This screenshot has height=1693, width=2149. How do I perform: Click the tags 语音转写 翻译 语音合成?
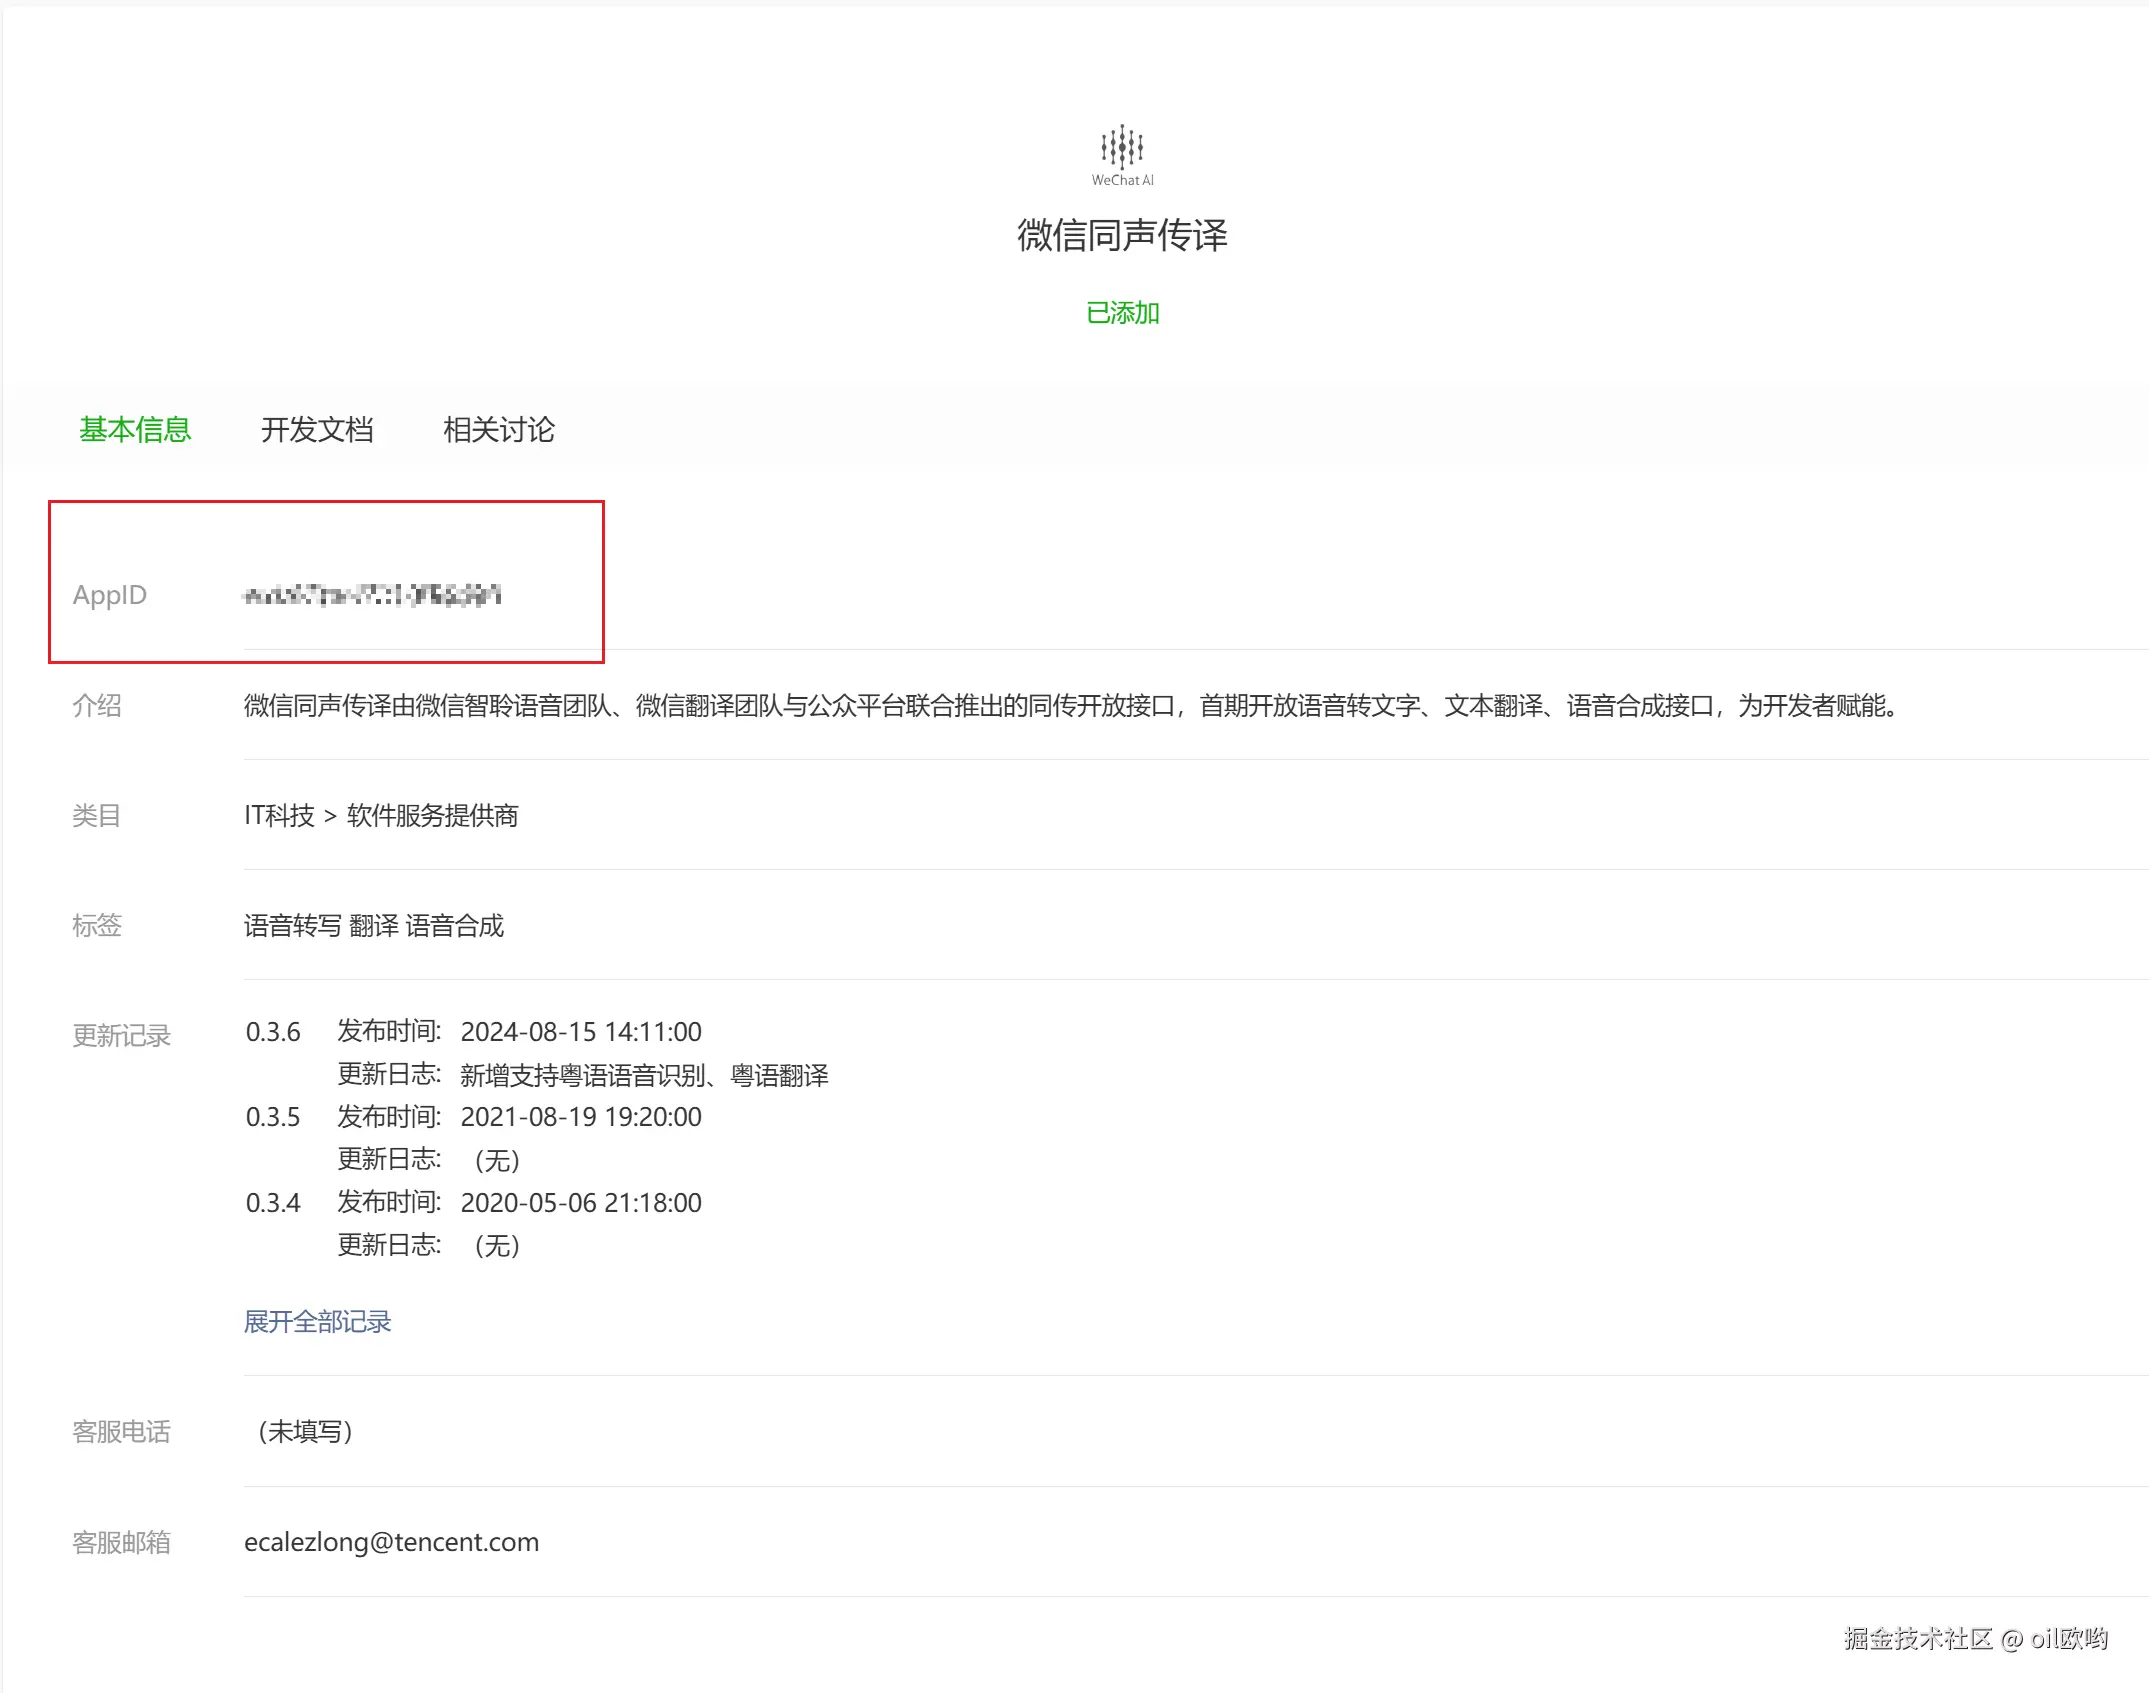click(373, 926)
